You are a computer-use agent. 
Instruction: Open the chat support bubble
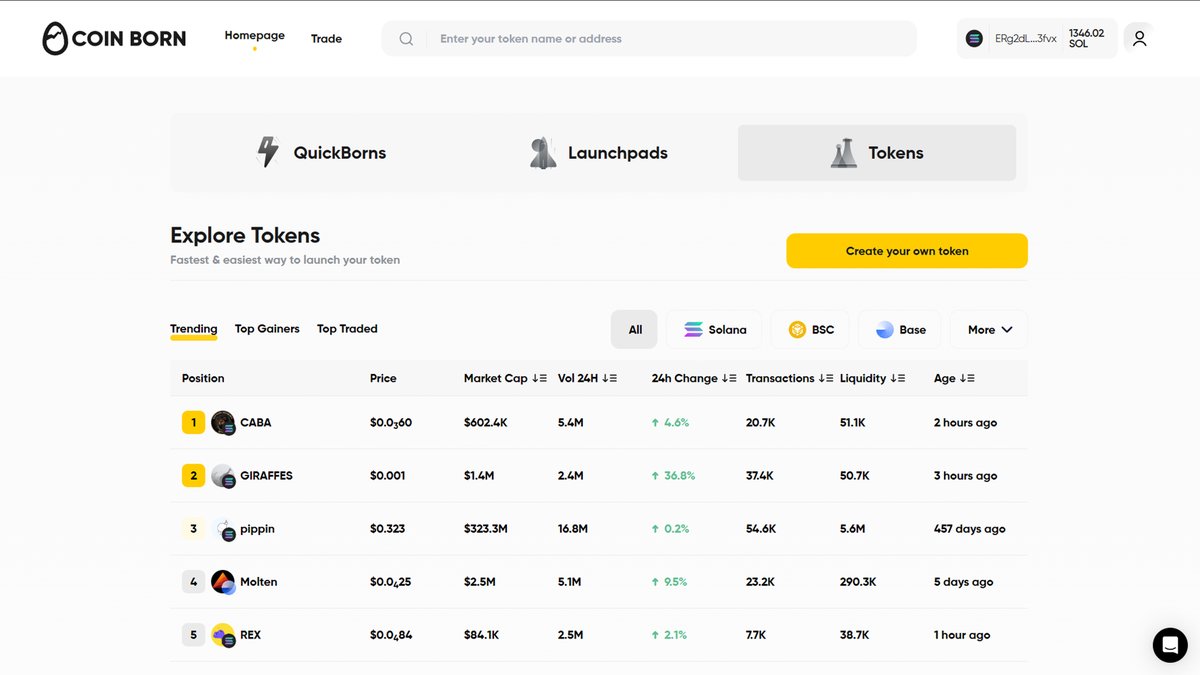[x=1170, y=645]
